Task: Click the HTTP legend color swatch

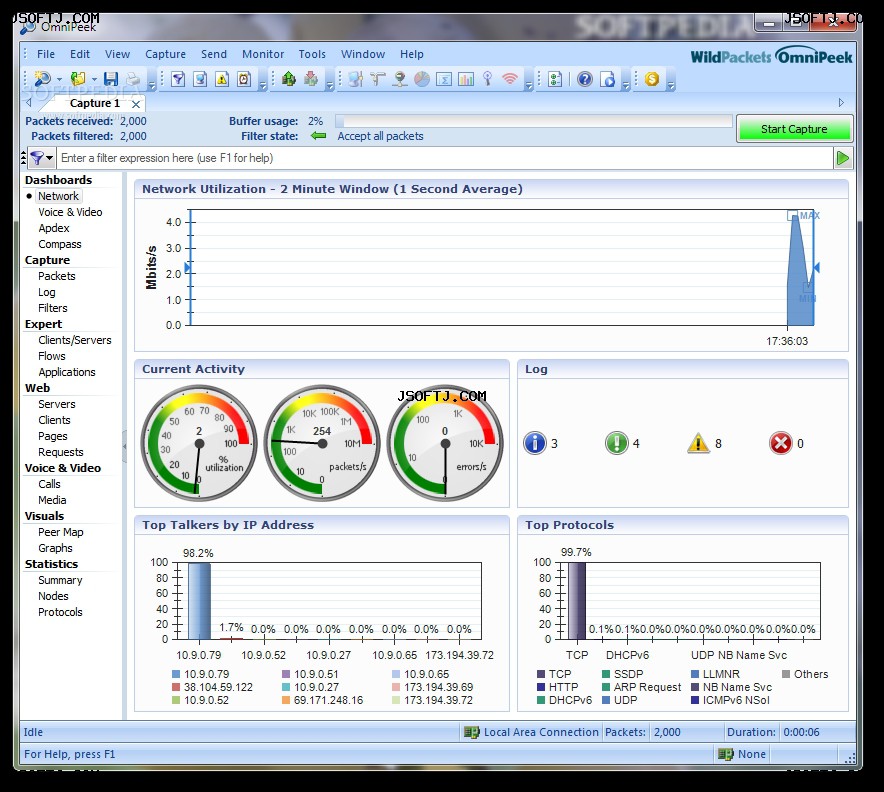Action: click(541, 687)
